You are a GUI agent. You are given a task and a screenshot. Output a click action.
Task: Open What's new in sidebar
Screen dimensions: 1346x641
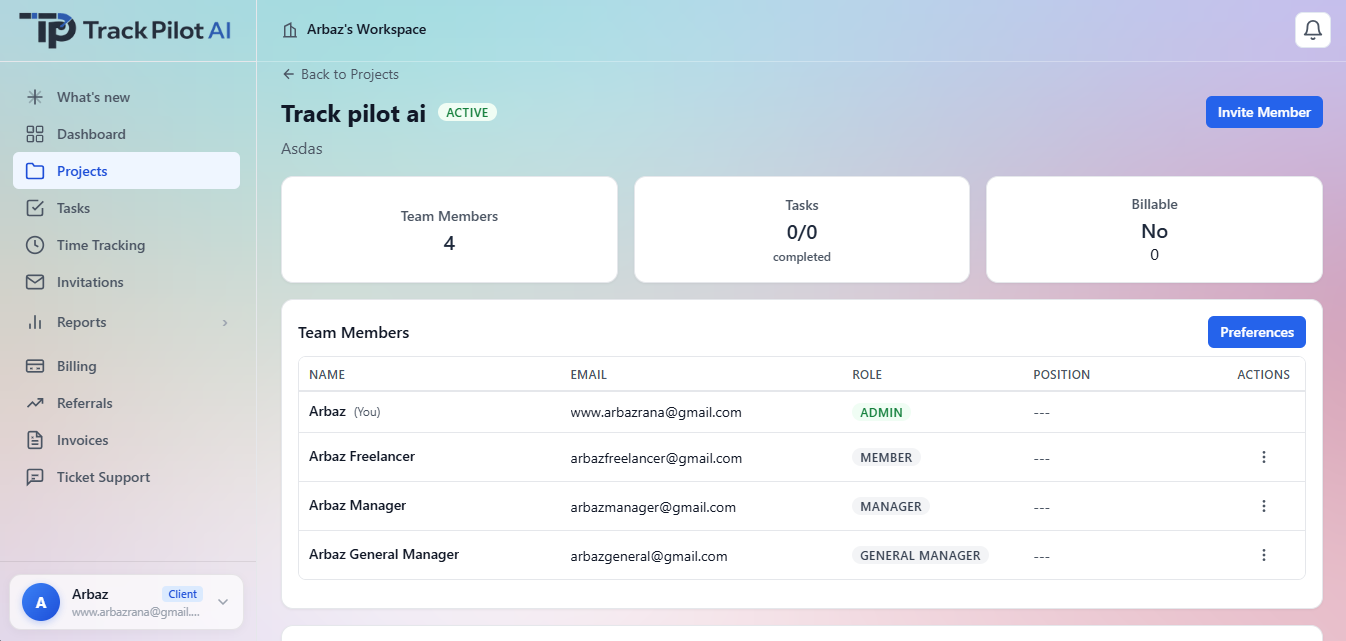click(126, 97)
